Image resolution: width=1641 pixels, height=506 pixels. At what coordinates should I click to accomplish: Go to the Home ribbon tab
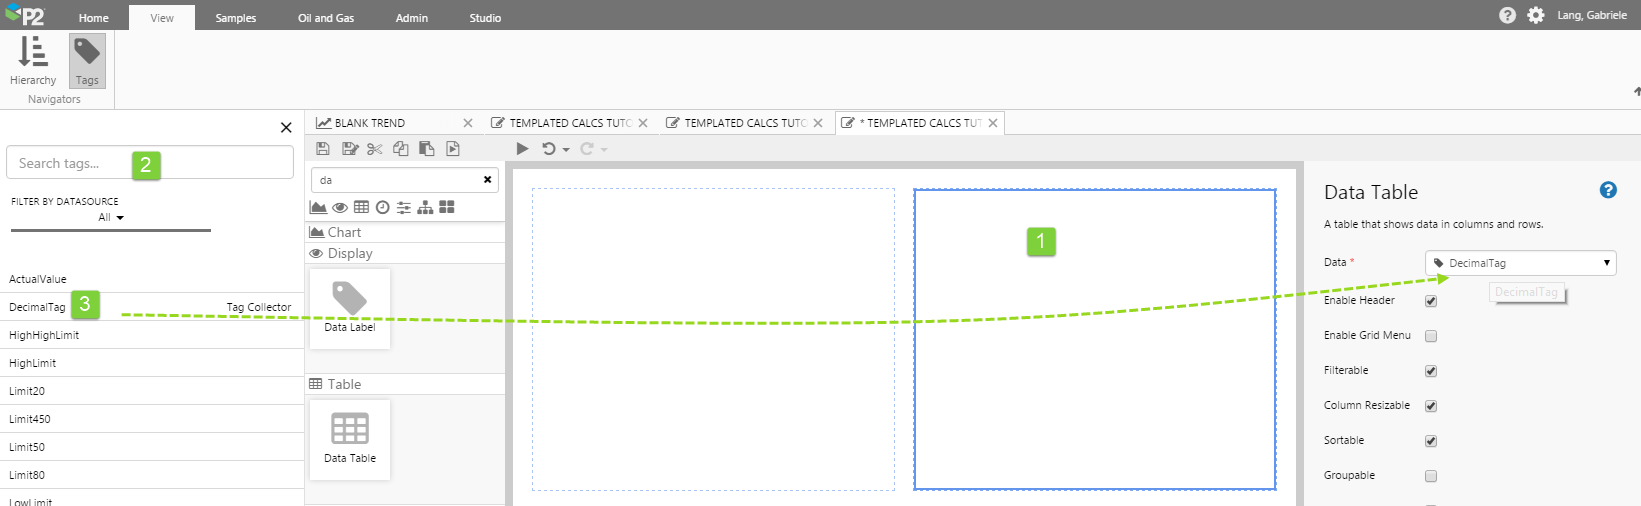[94, 18]
